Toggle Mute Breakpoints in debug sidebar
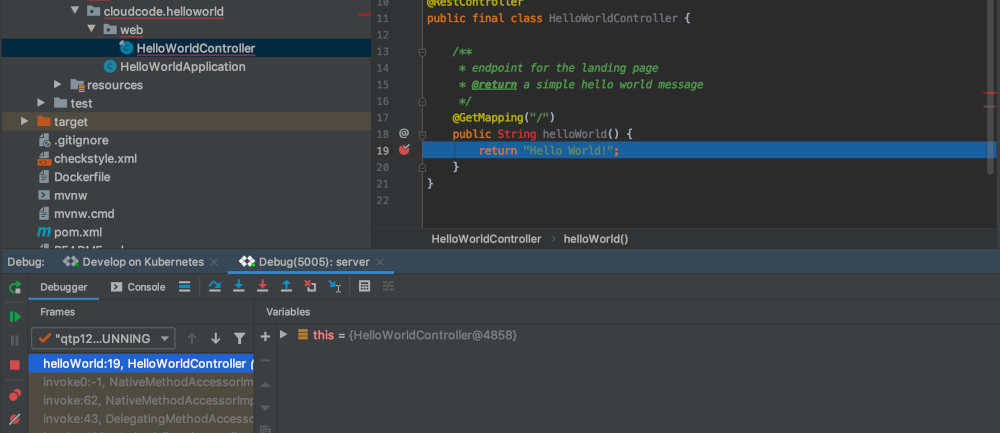This screenshot has height=433, width=1000. (15, 419)
